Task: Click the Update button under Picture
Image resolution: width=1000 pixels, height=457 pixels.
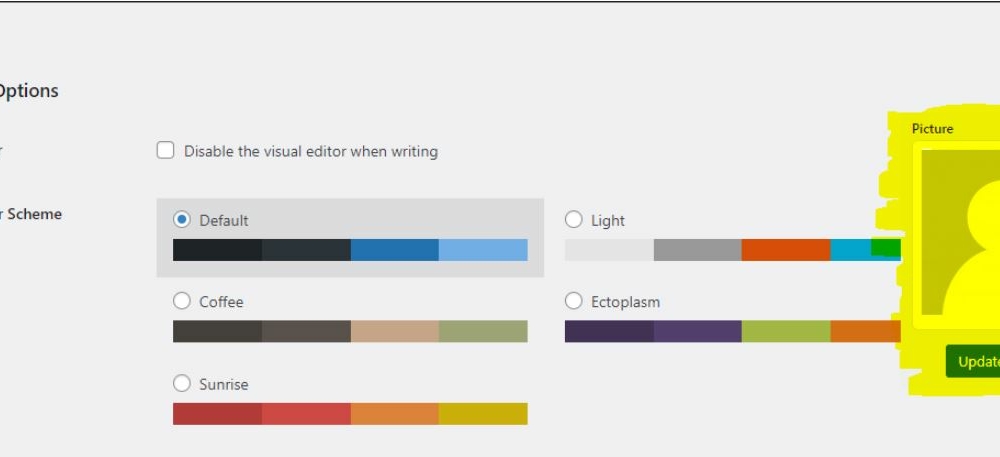Action: click(x=973, y=361)
